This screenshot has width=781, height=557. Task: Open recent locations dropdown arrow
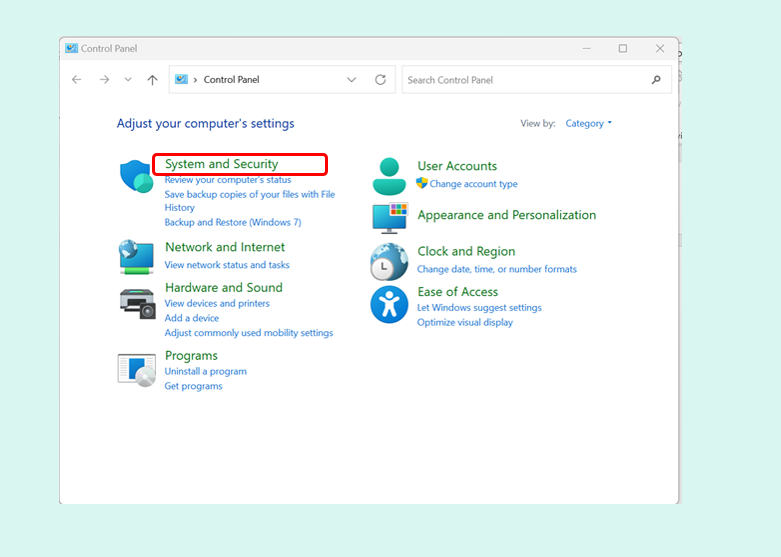click(x=128, y=80)
